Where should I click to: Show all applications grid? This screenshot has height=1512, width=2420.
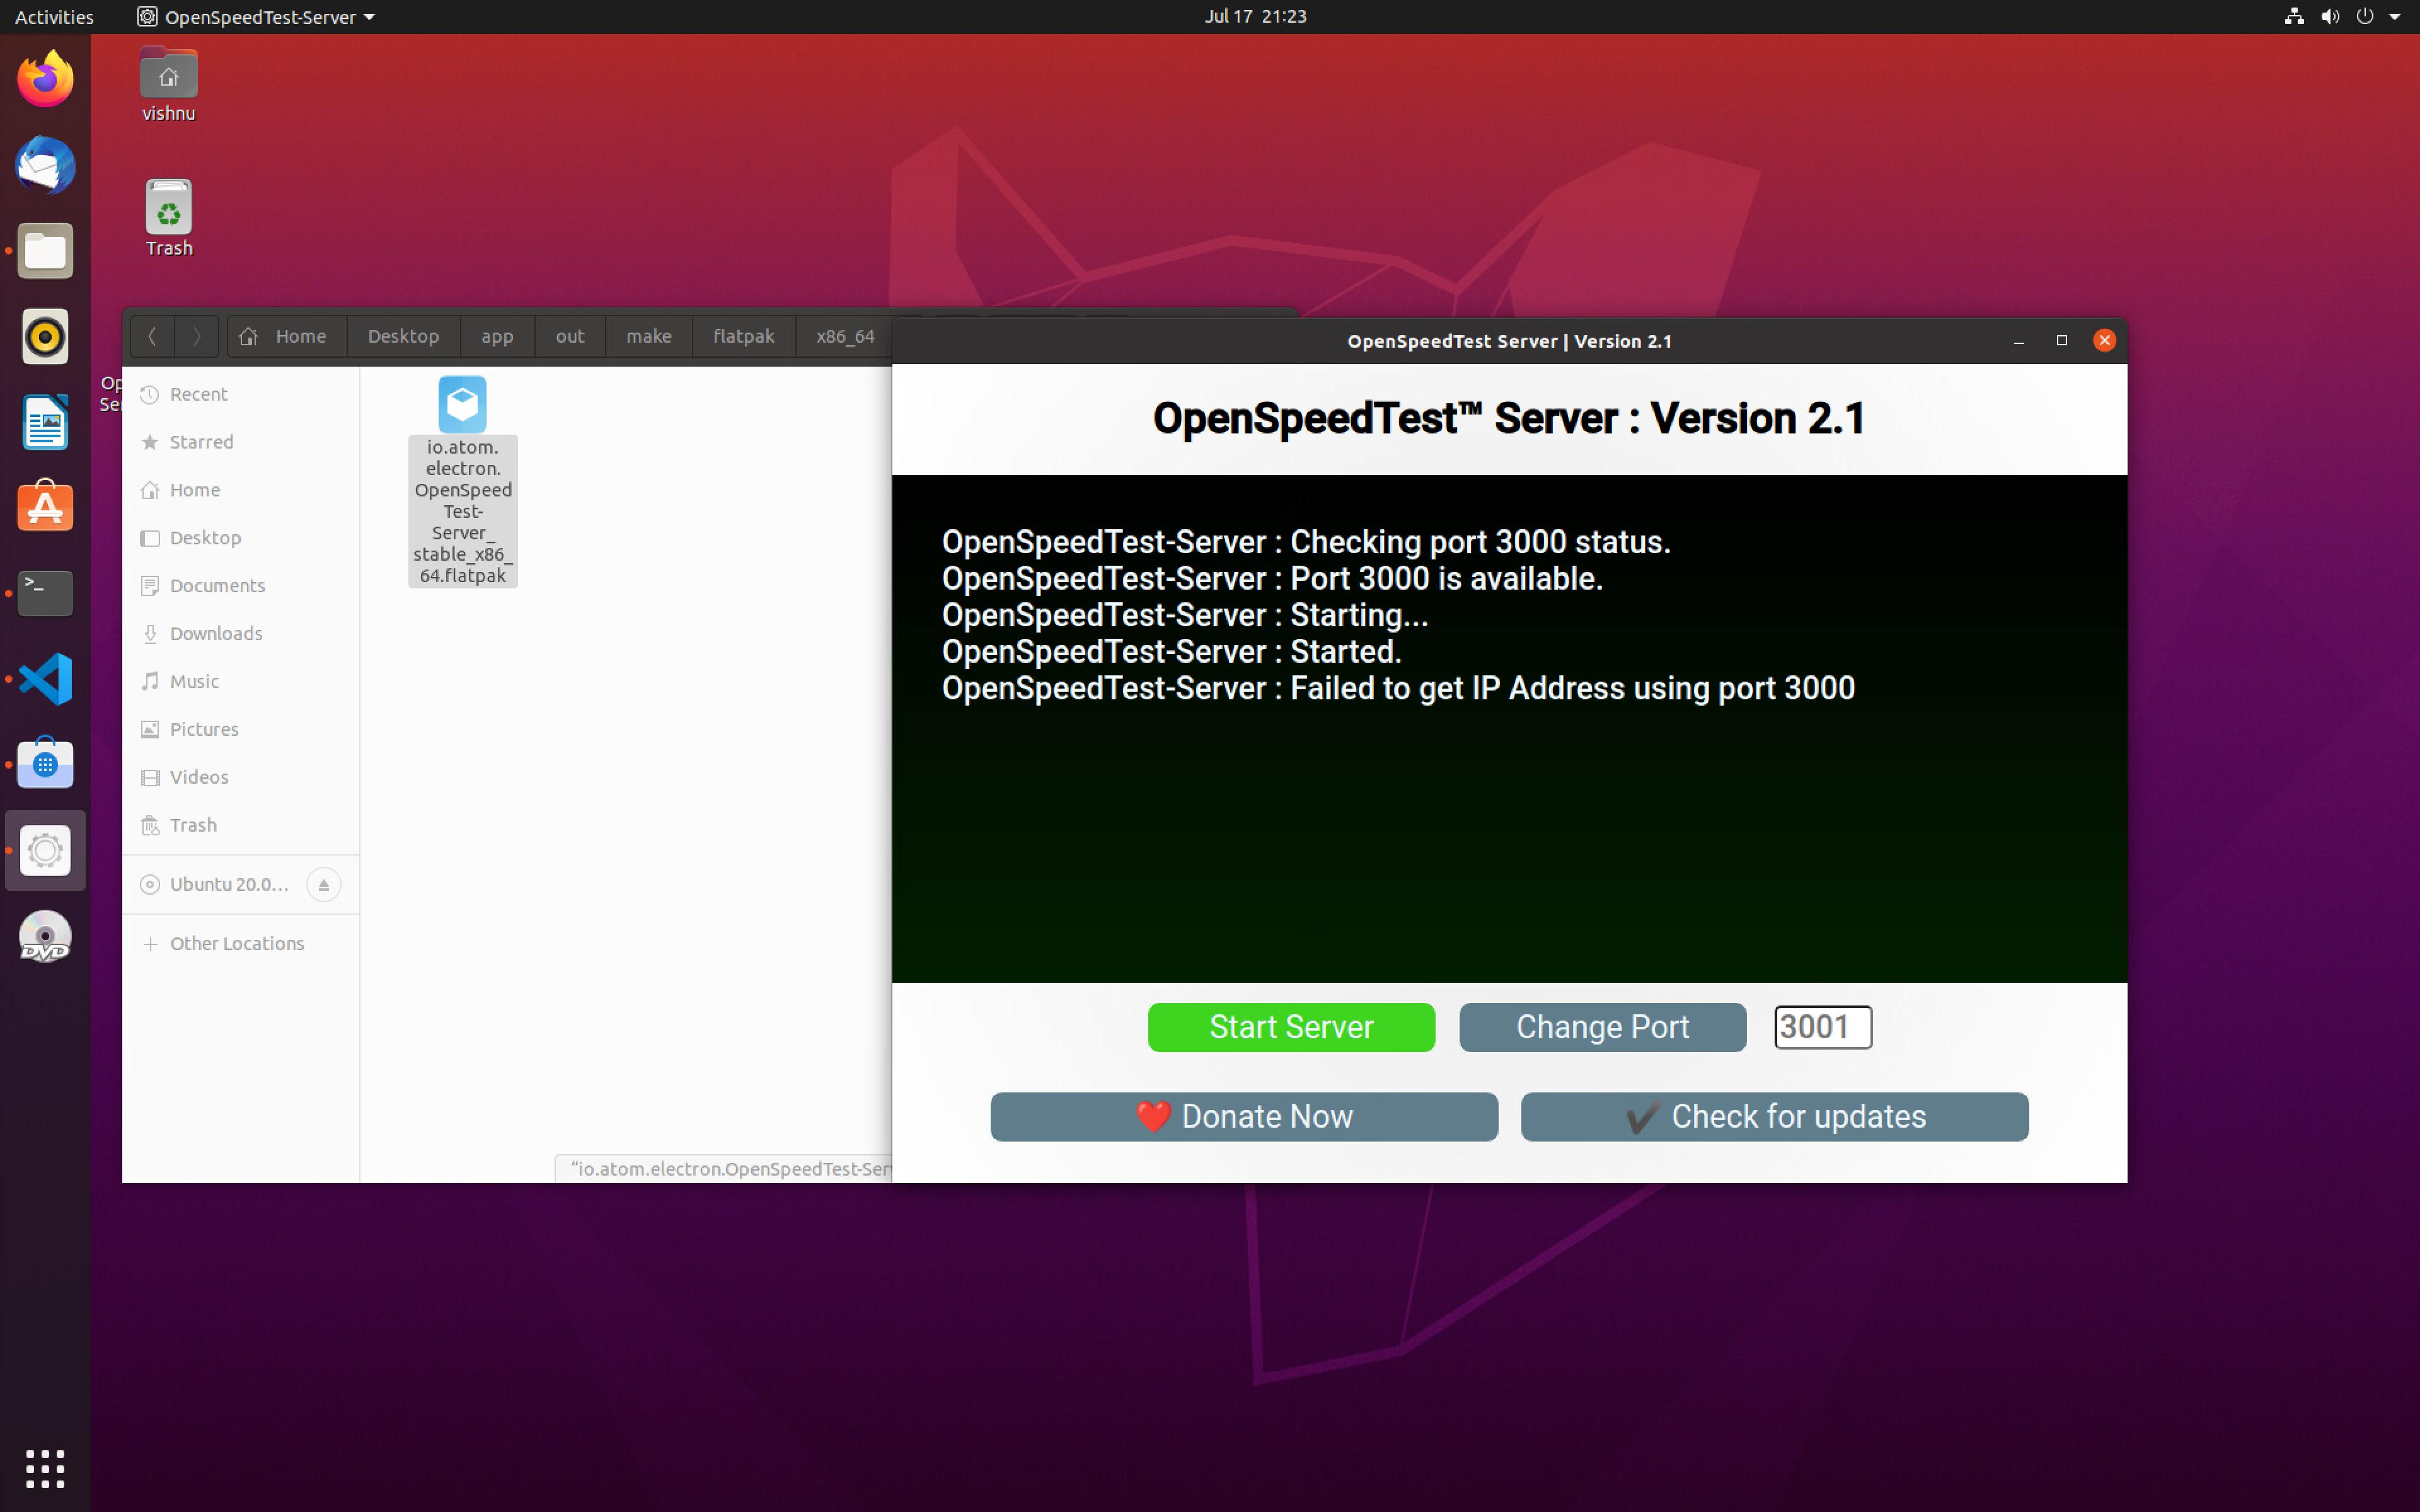tap(45, 1468)
